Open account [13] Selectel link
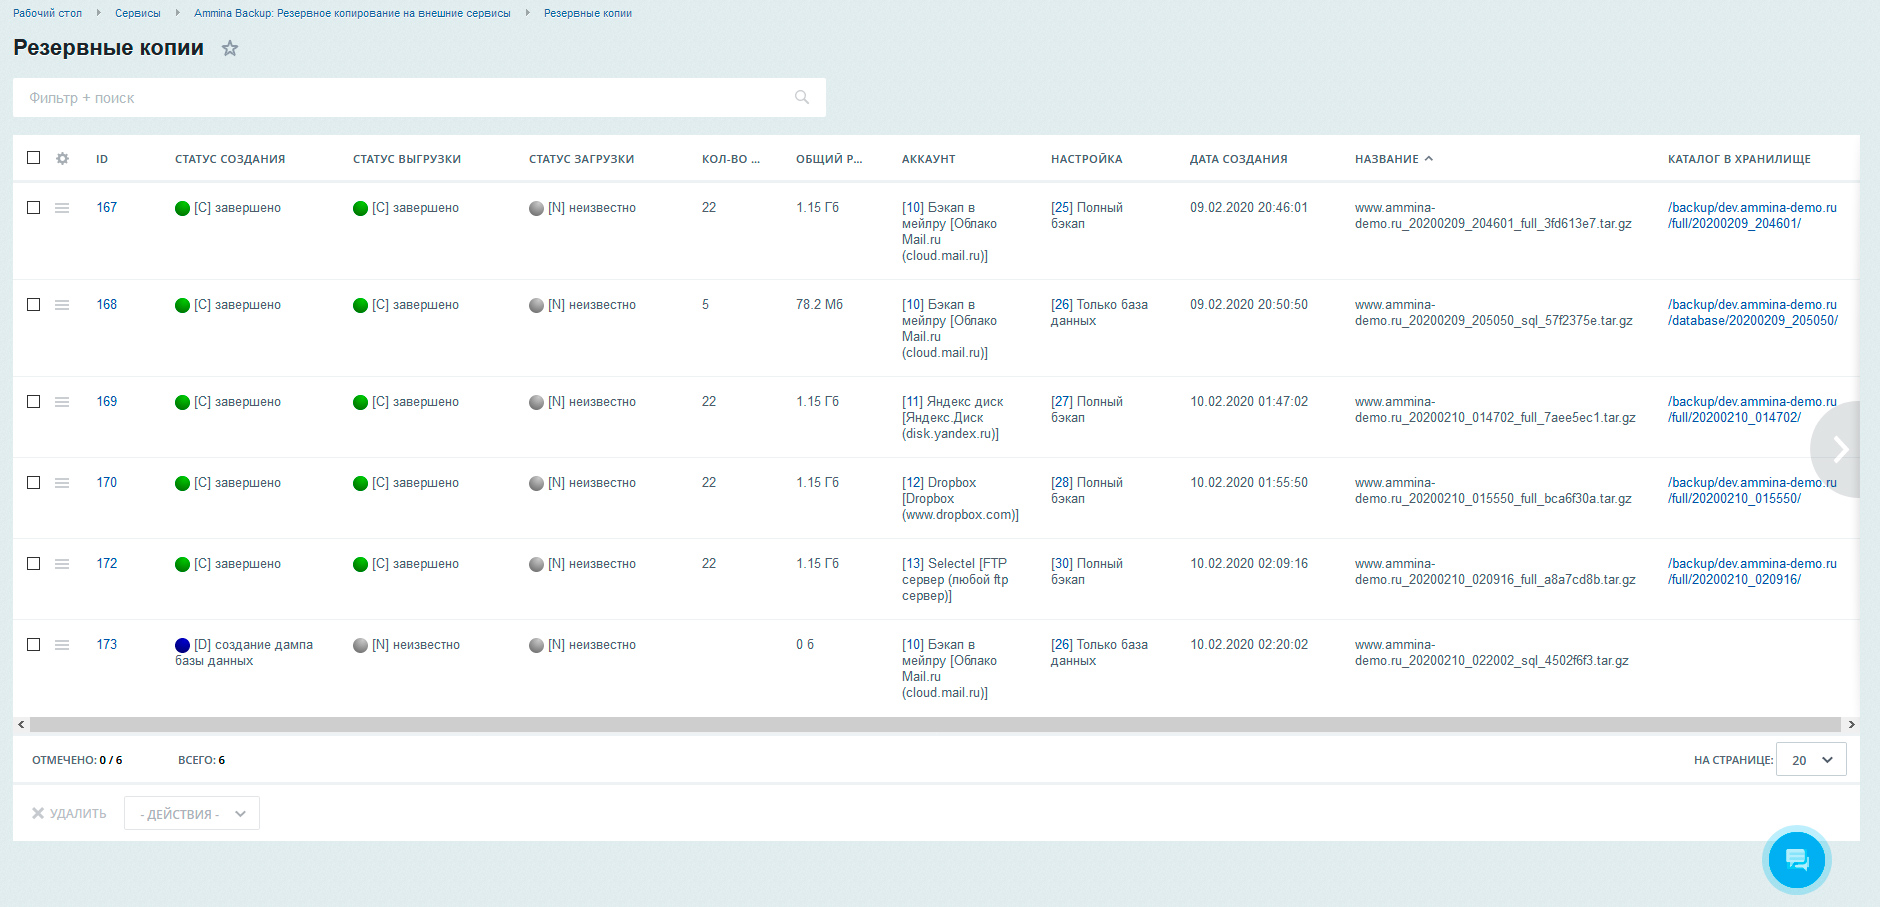Screen dimensions: 1880x907 [955, 579]
